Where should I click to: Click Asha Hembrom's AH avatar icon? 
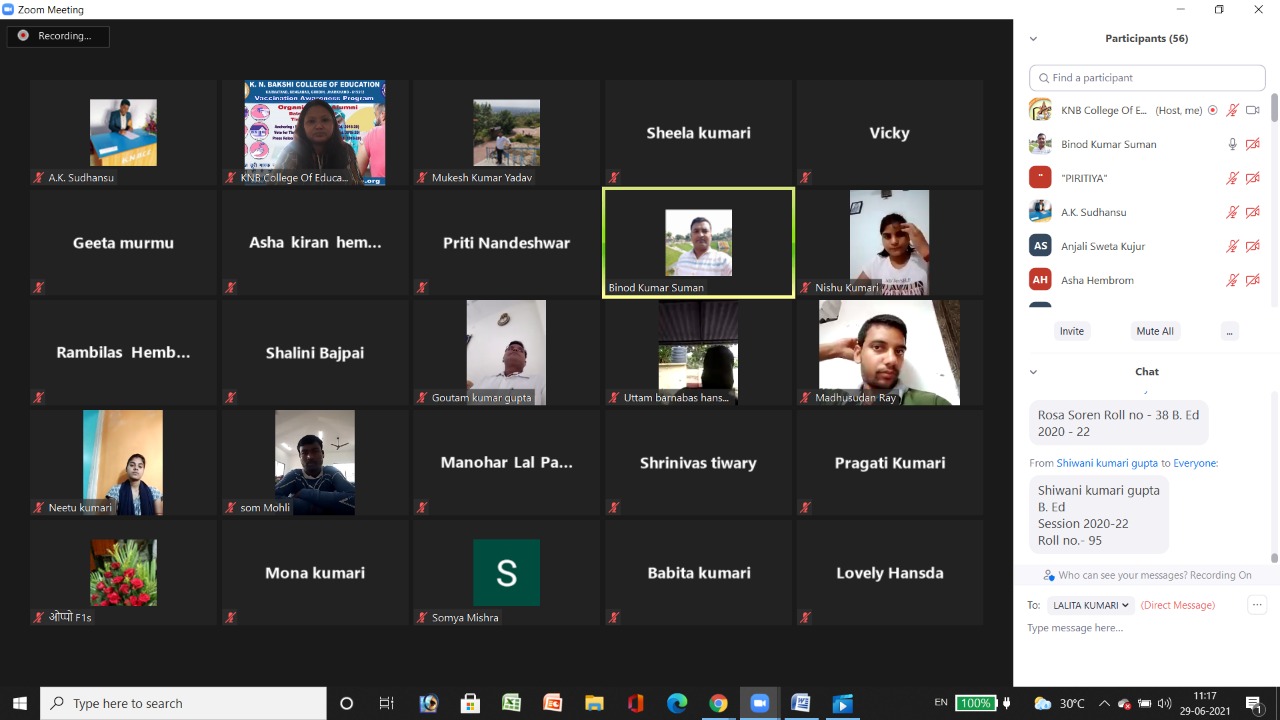pyautogui.click(x=1040, y=280)
